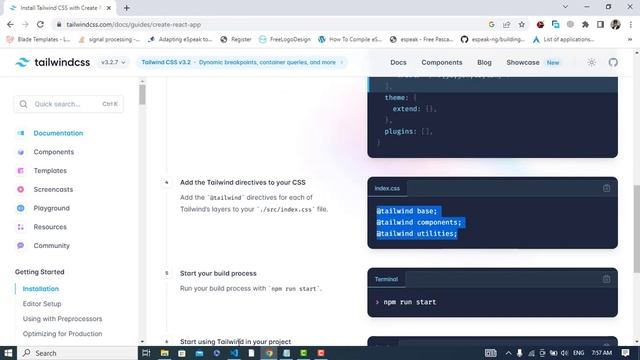Click the page vertical scrollbar thumb

[637, 229]
